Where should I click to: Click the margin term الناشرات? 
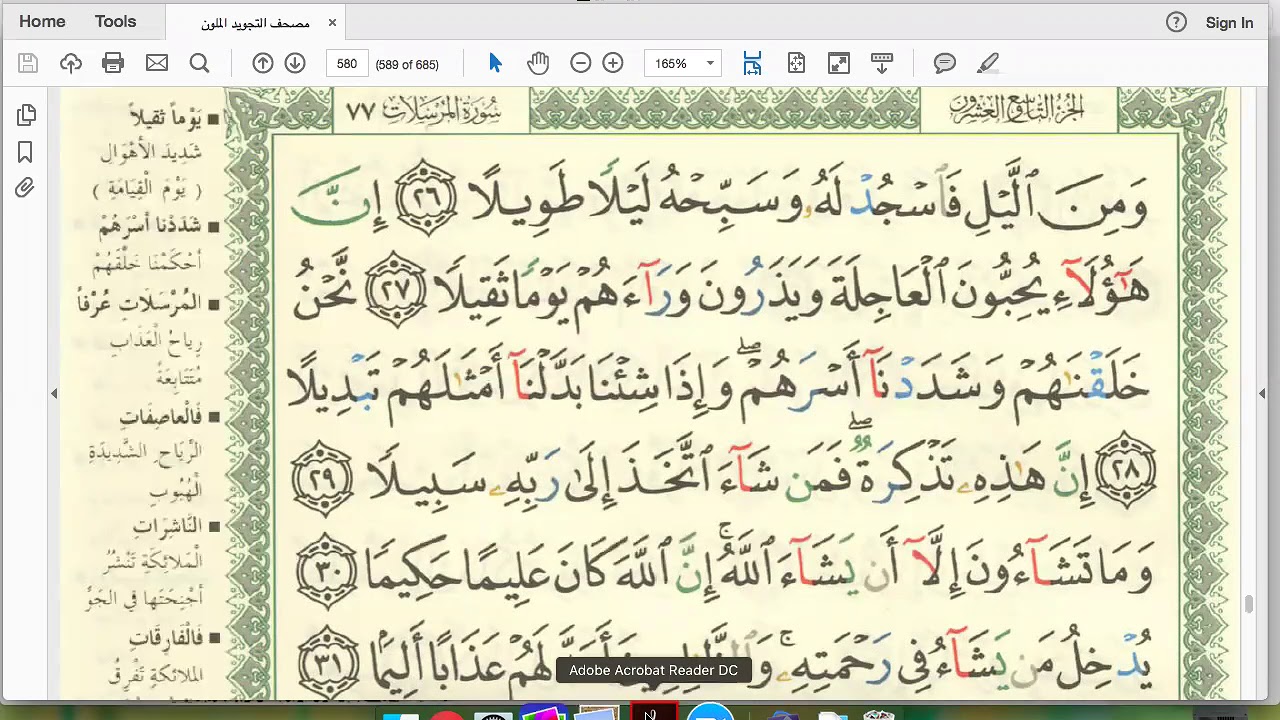coord(168,525)
